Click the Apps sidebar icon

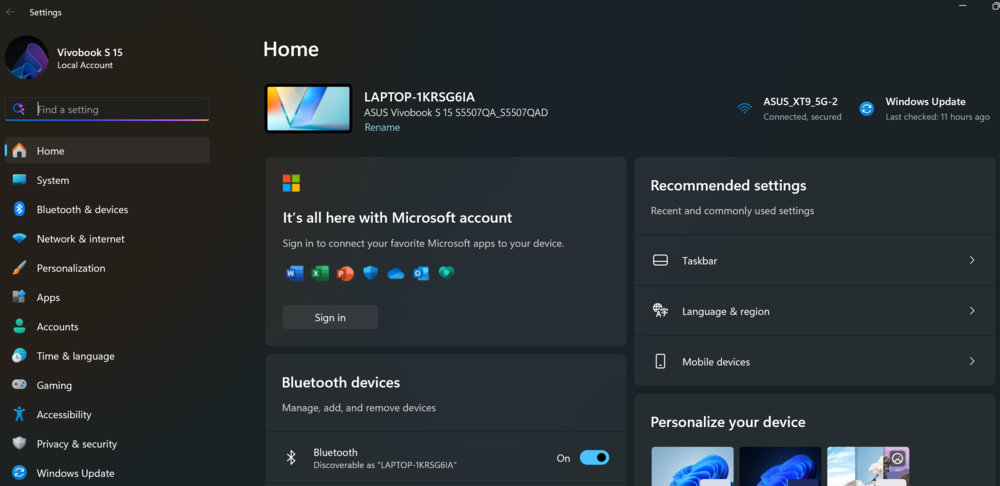click(x=20, y=297)
